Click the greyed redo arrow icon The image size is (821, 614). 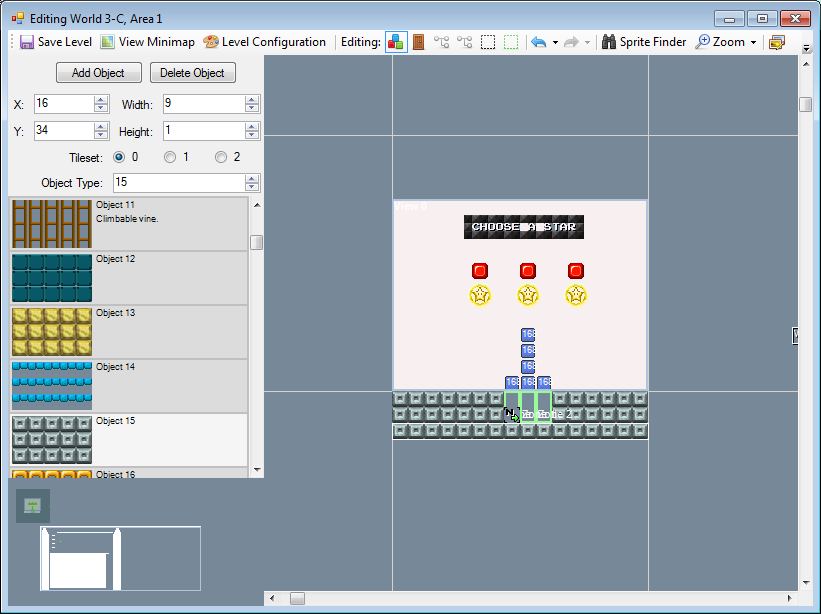point(571,42)
